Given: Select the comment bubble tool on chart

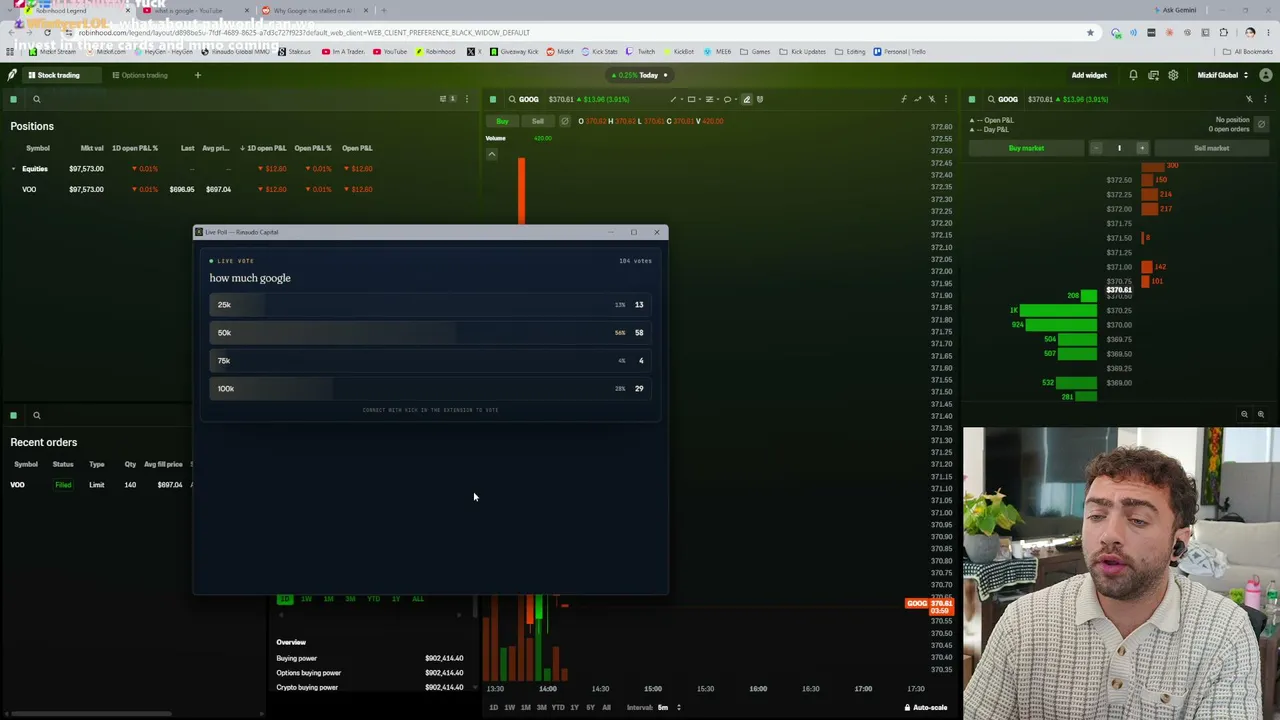Looking at the screenshot, I should (727, 99).
